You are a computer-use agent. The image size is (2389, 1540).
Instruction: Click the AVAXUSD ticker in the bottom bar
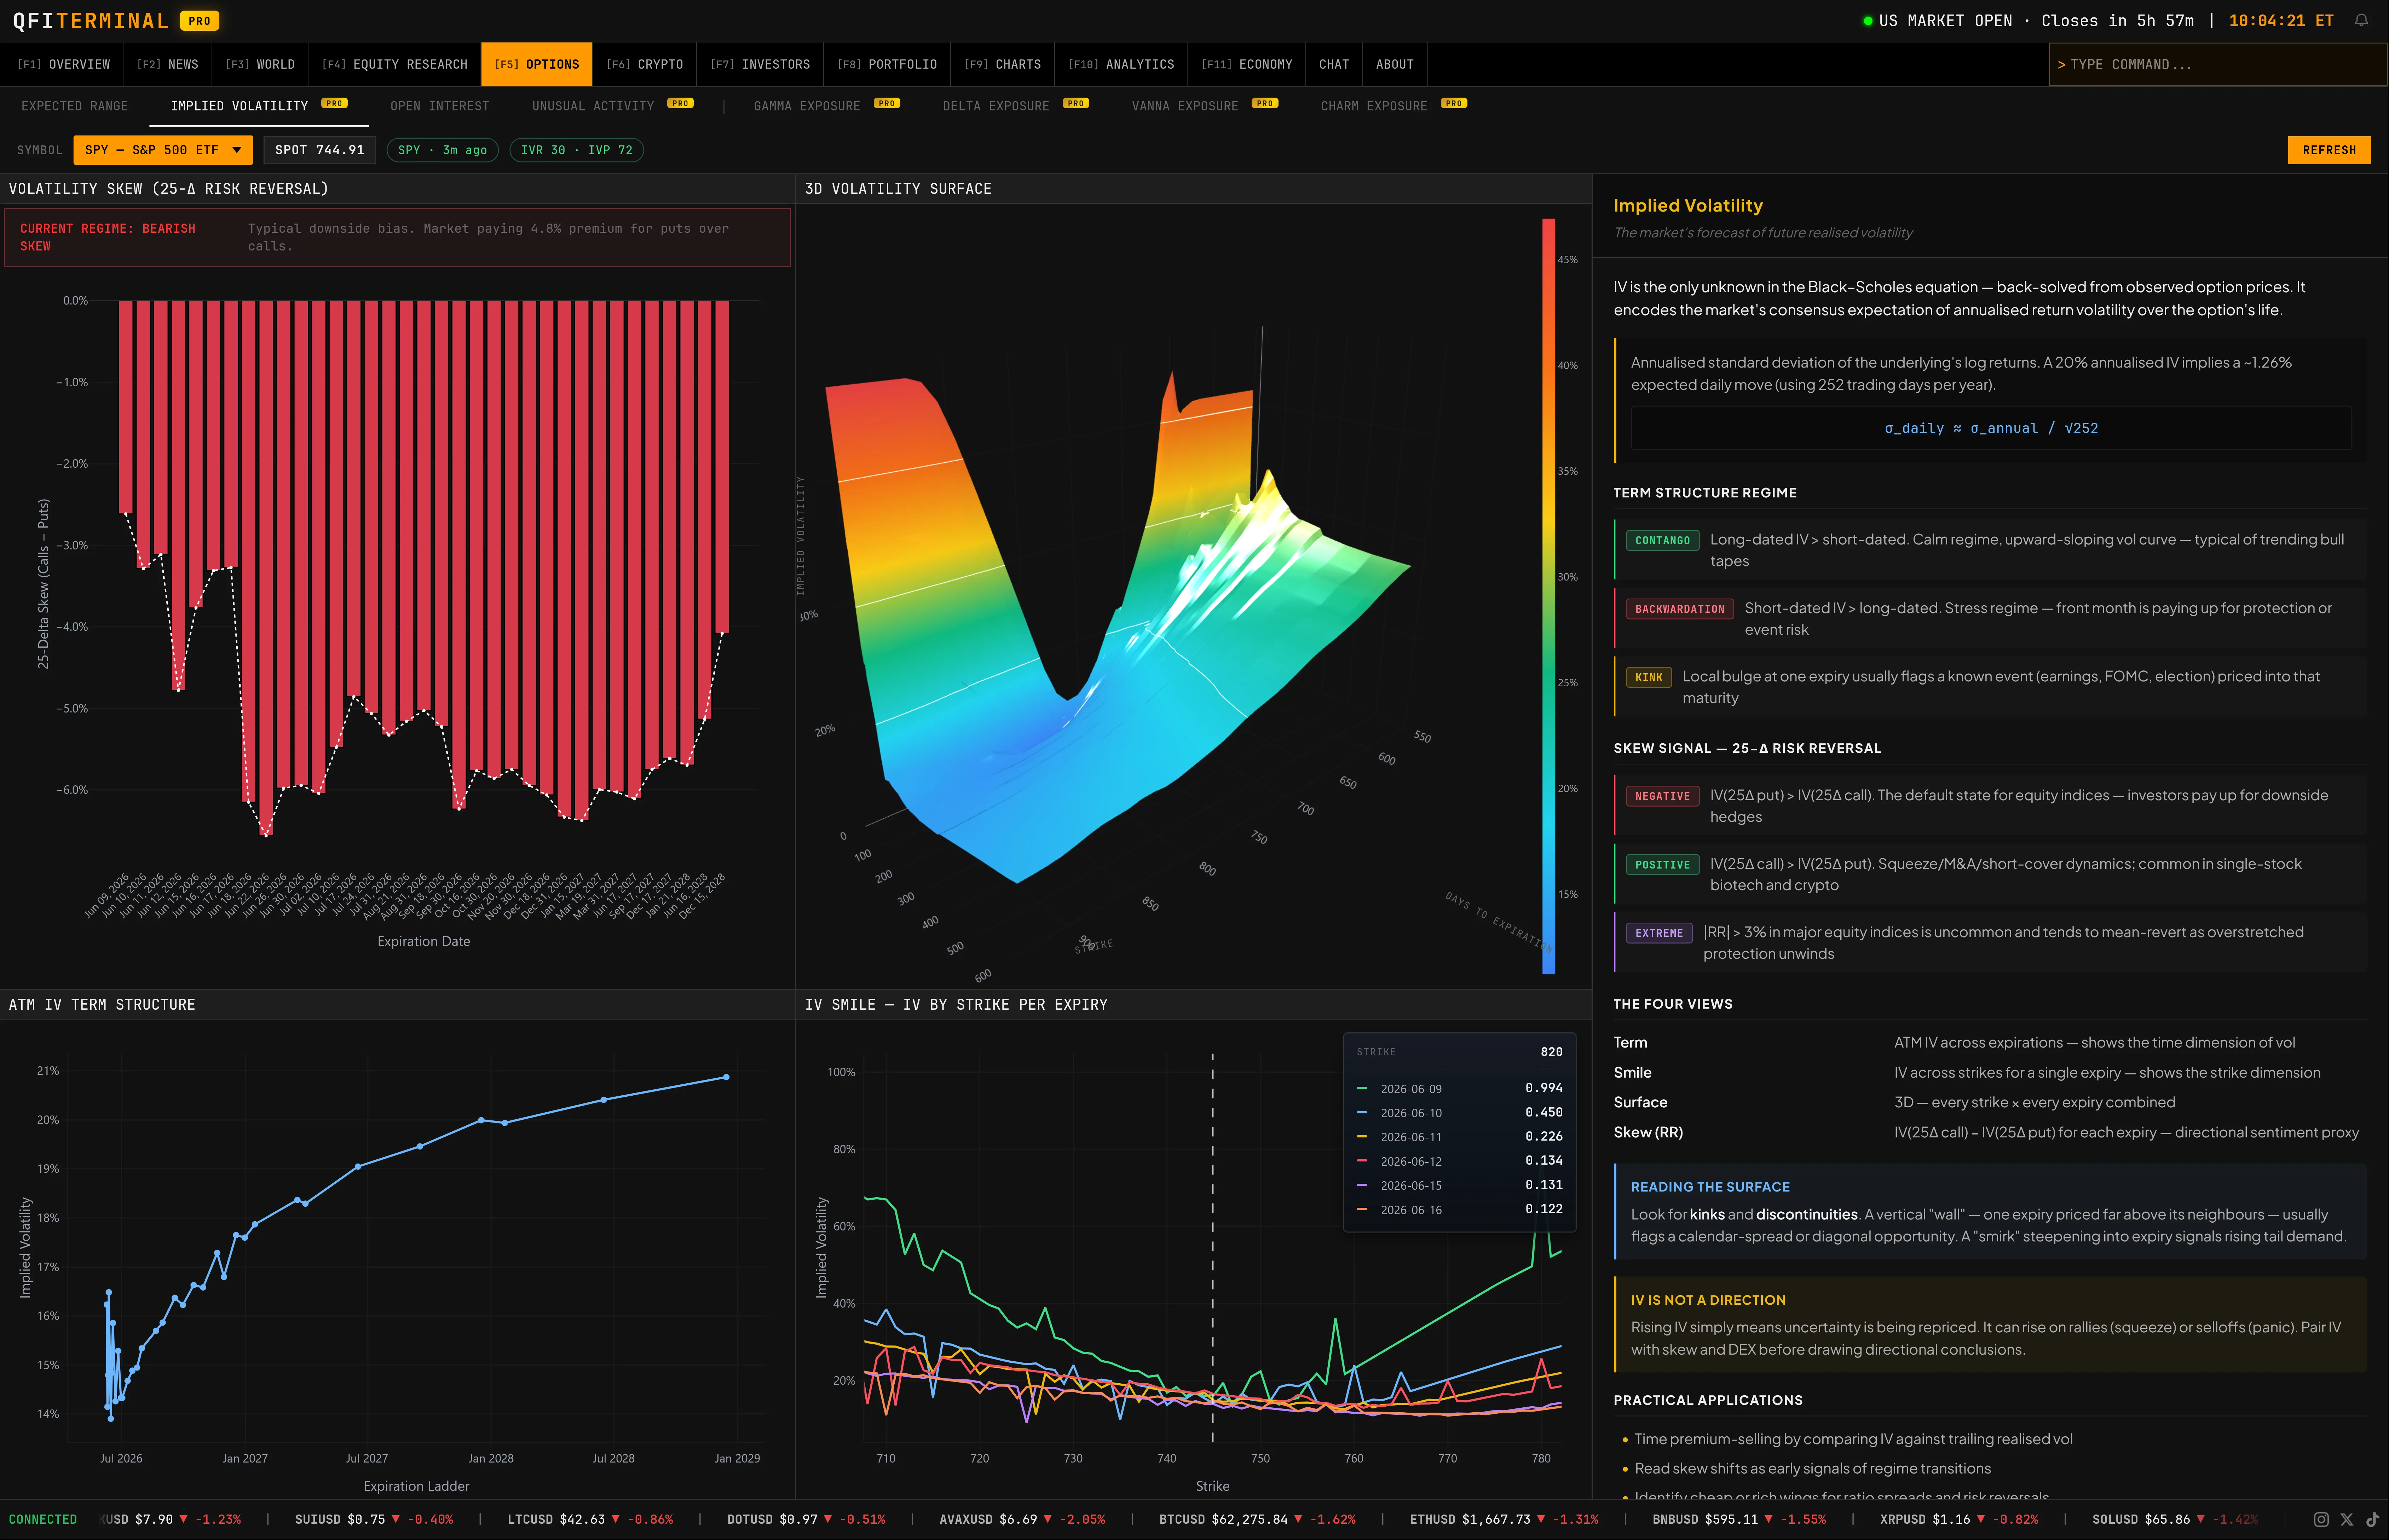pyautogui.click(x=1022, y=1519)
